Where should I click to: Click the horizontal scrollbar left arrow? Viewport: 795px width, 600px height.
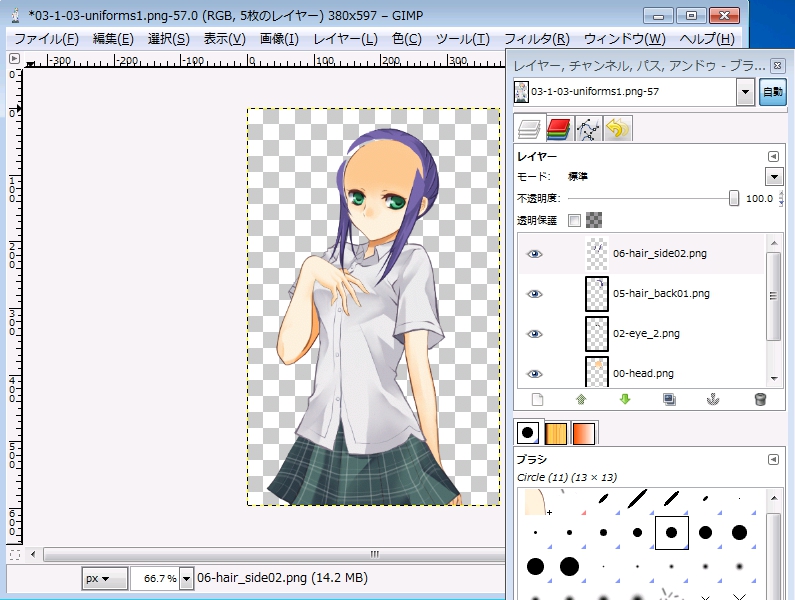[33, 554]
